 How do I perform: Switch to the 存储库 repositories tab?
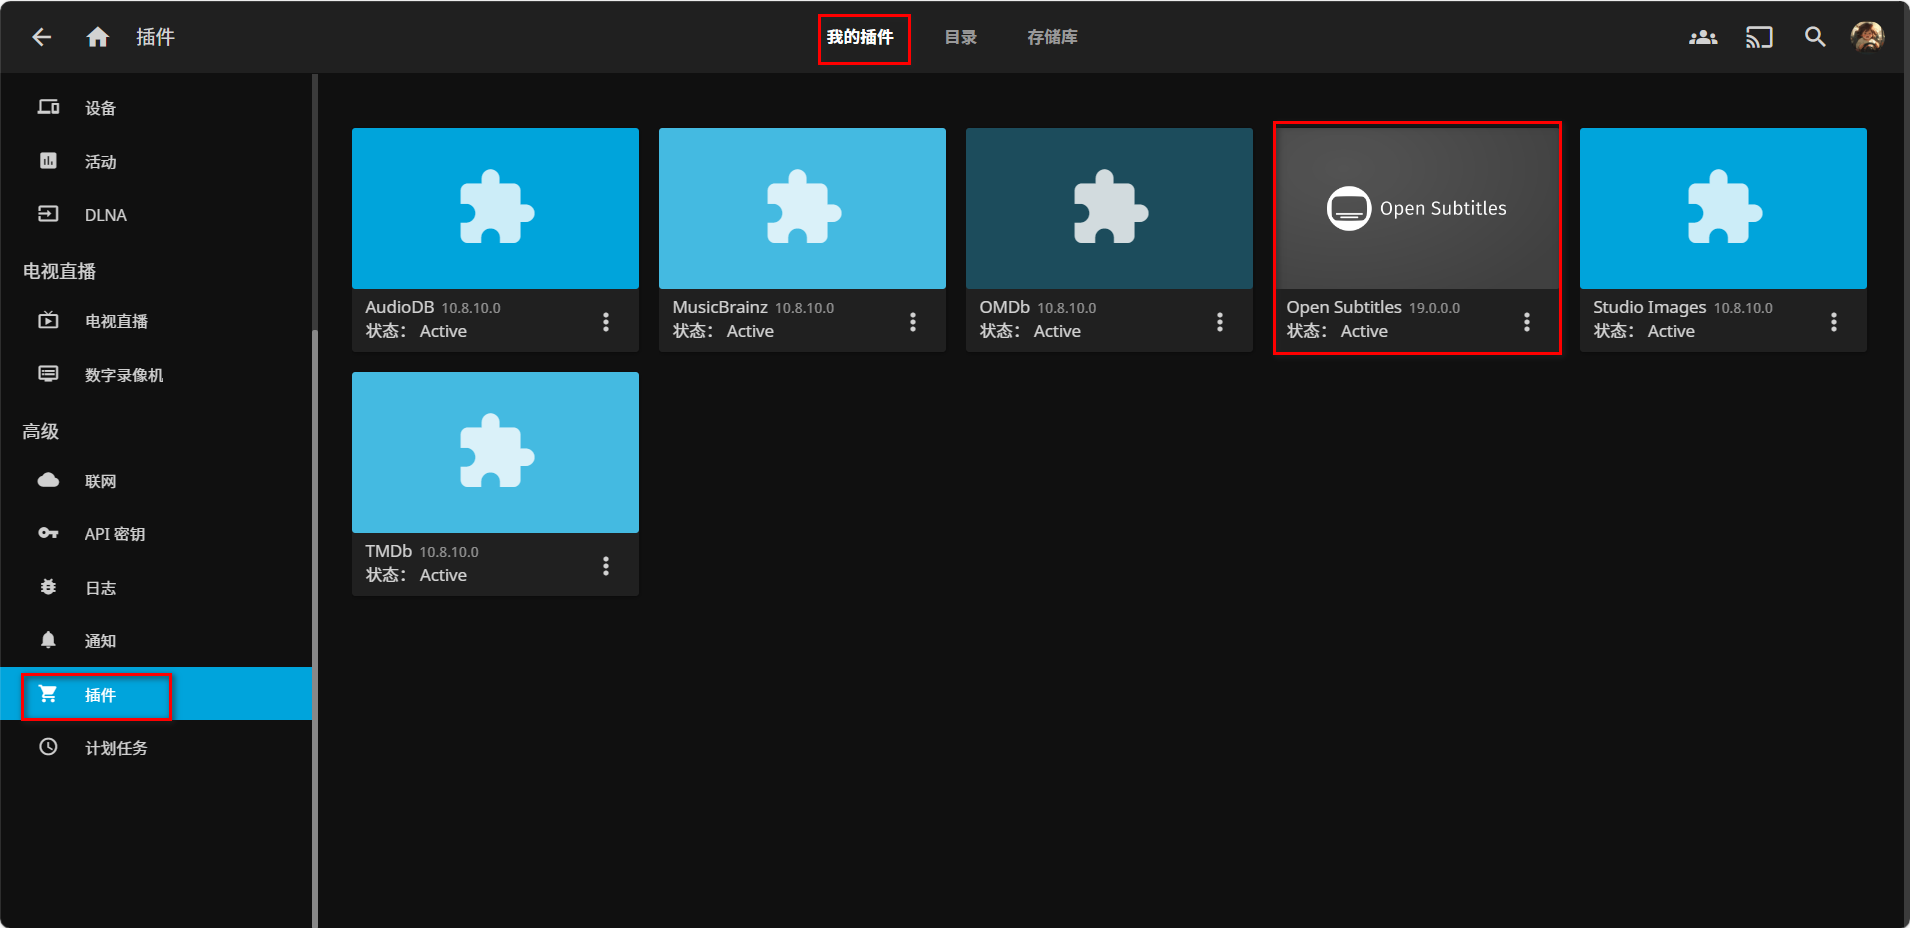[x=1052, y=37]
